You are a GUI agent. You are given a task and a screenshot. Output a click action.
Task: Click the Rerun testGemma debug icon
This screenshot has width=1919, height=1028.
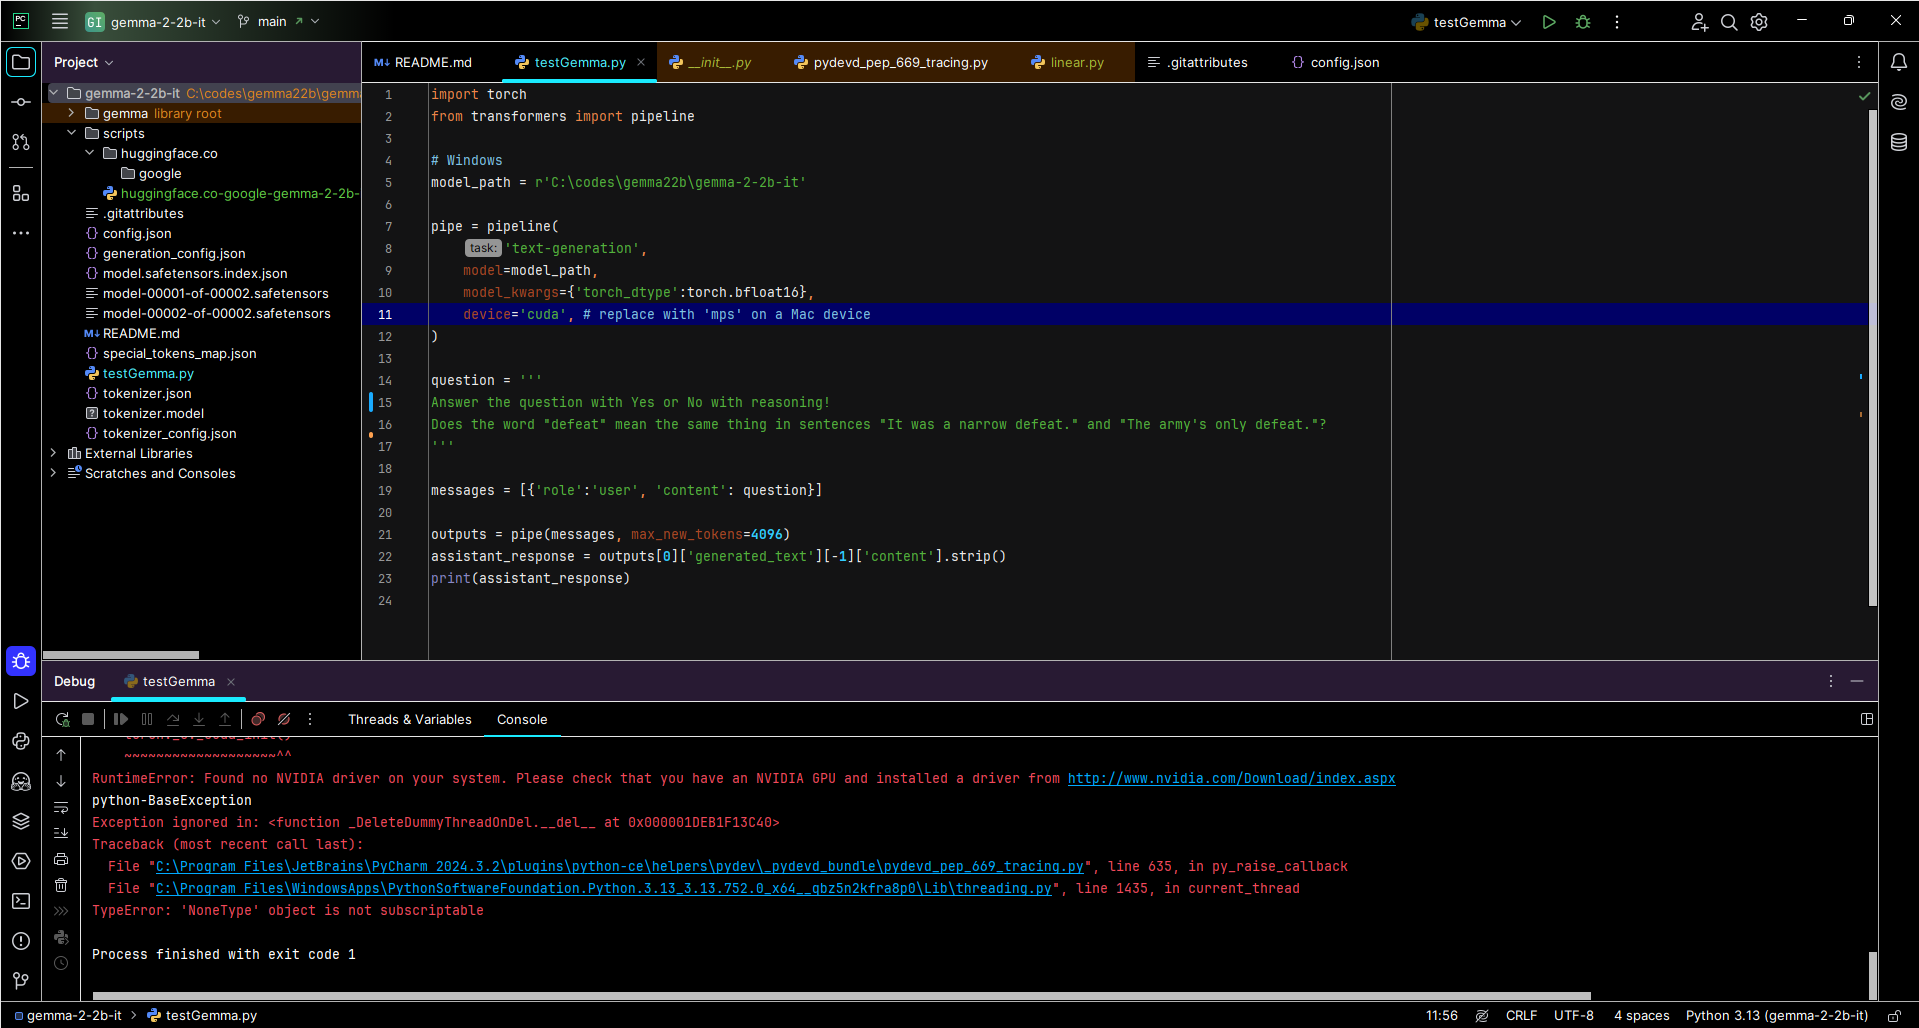[62, 719]
